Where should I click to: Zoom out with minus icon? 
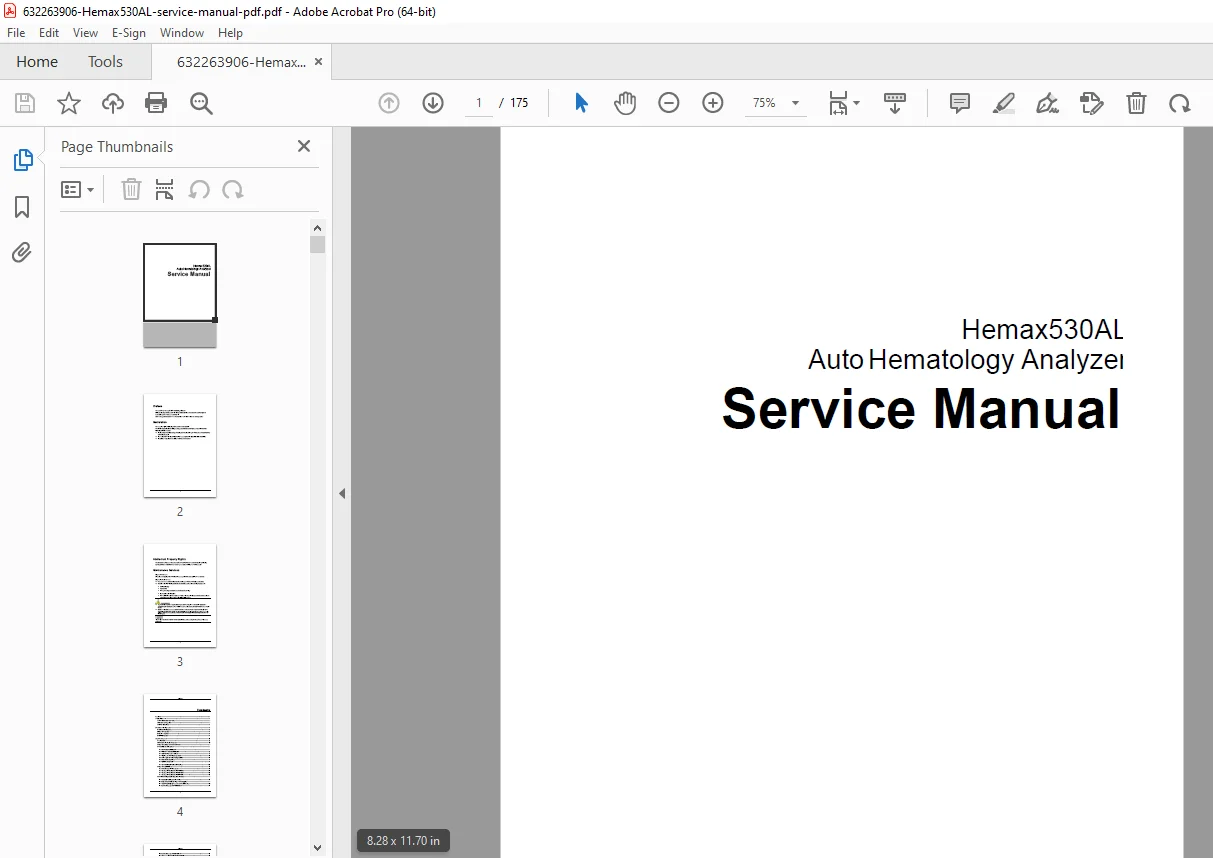coord(669,103)
